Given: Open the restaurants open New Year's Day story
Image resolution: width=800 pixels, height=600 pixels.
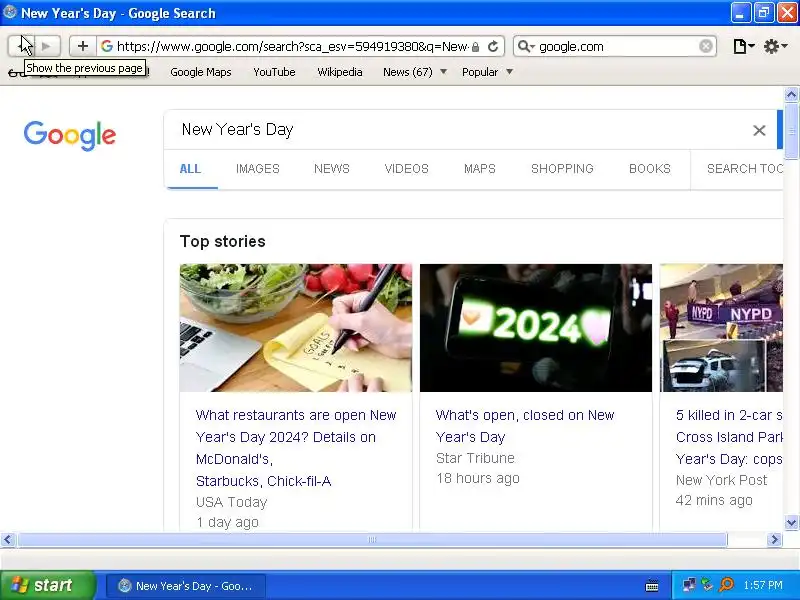Looking at the screenshot, I should click(296, 448).
